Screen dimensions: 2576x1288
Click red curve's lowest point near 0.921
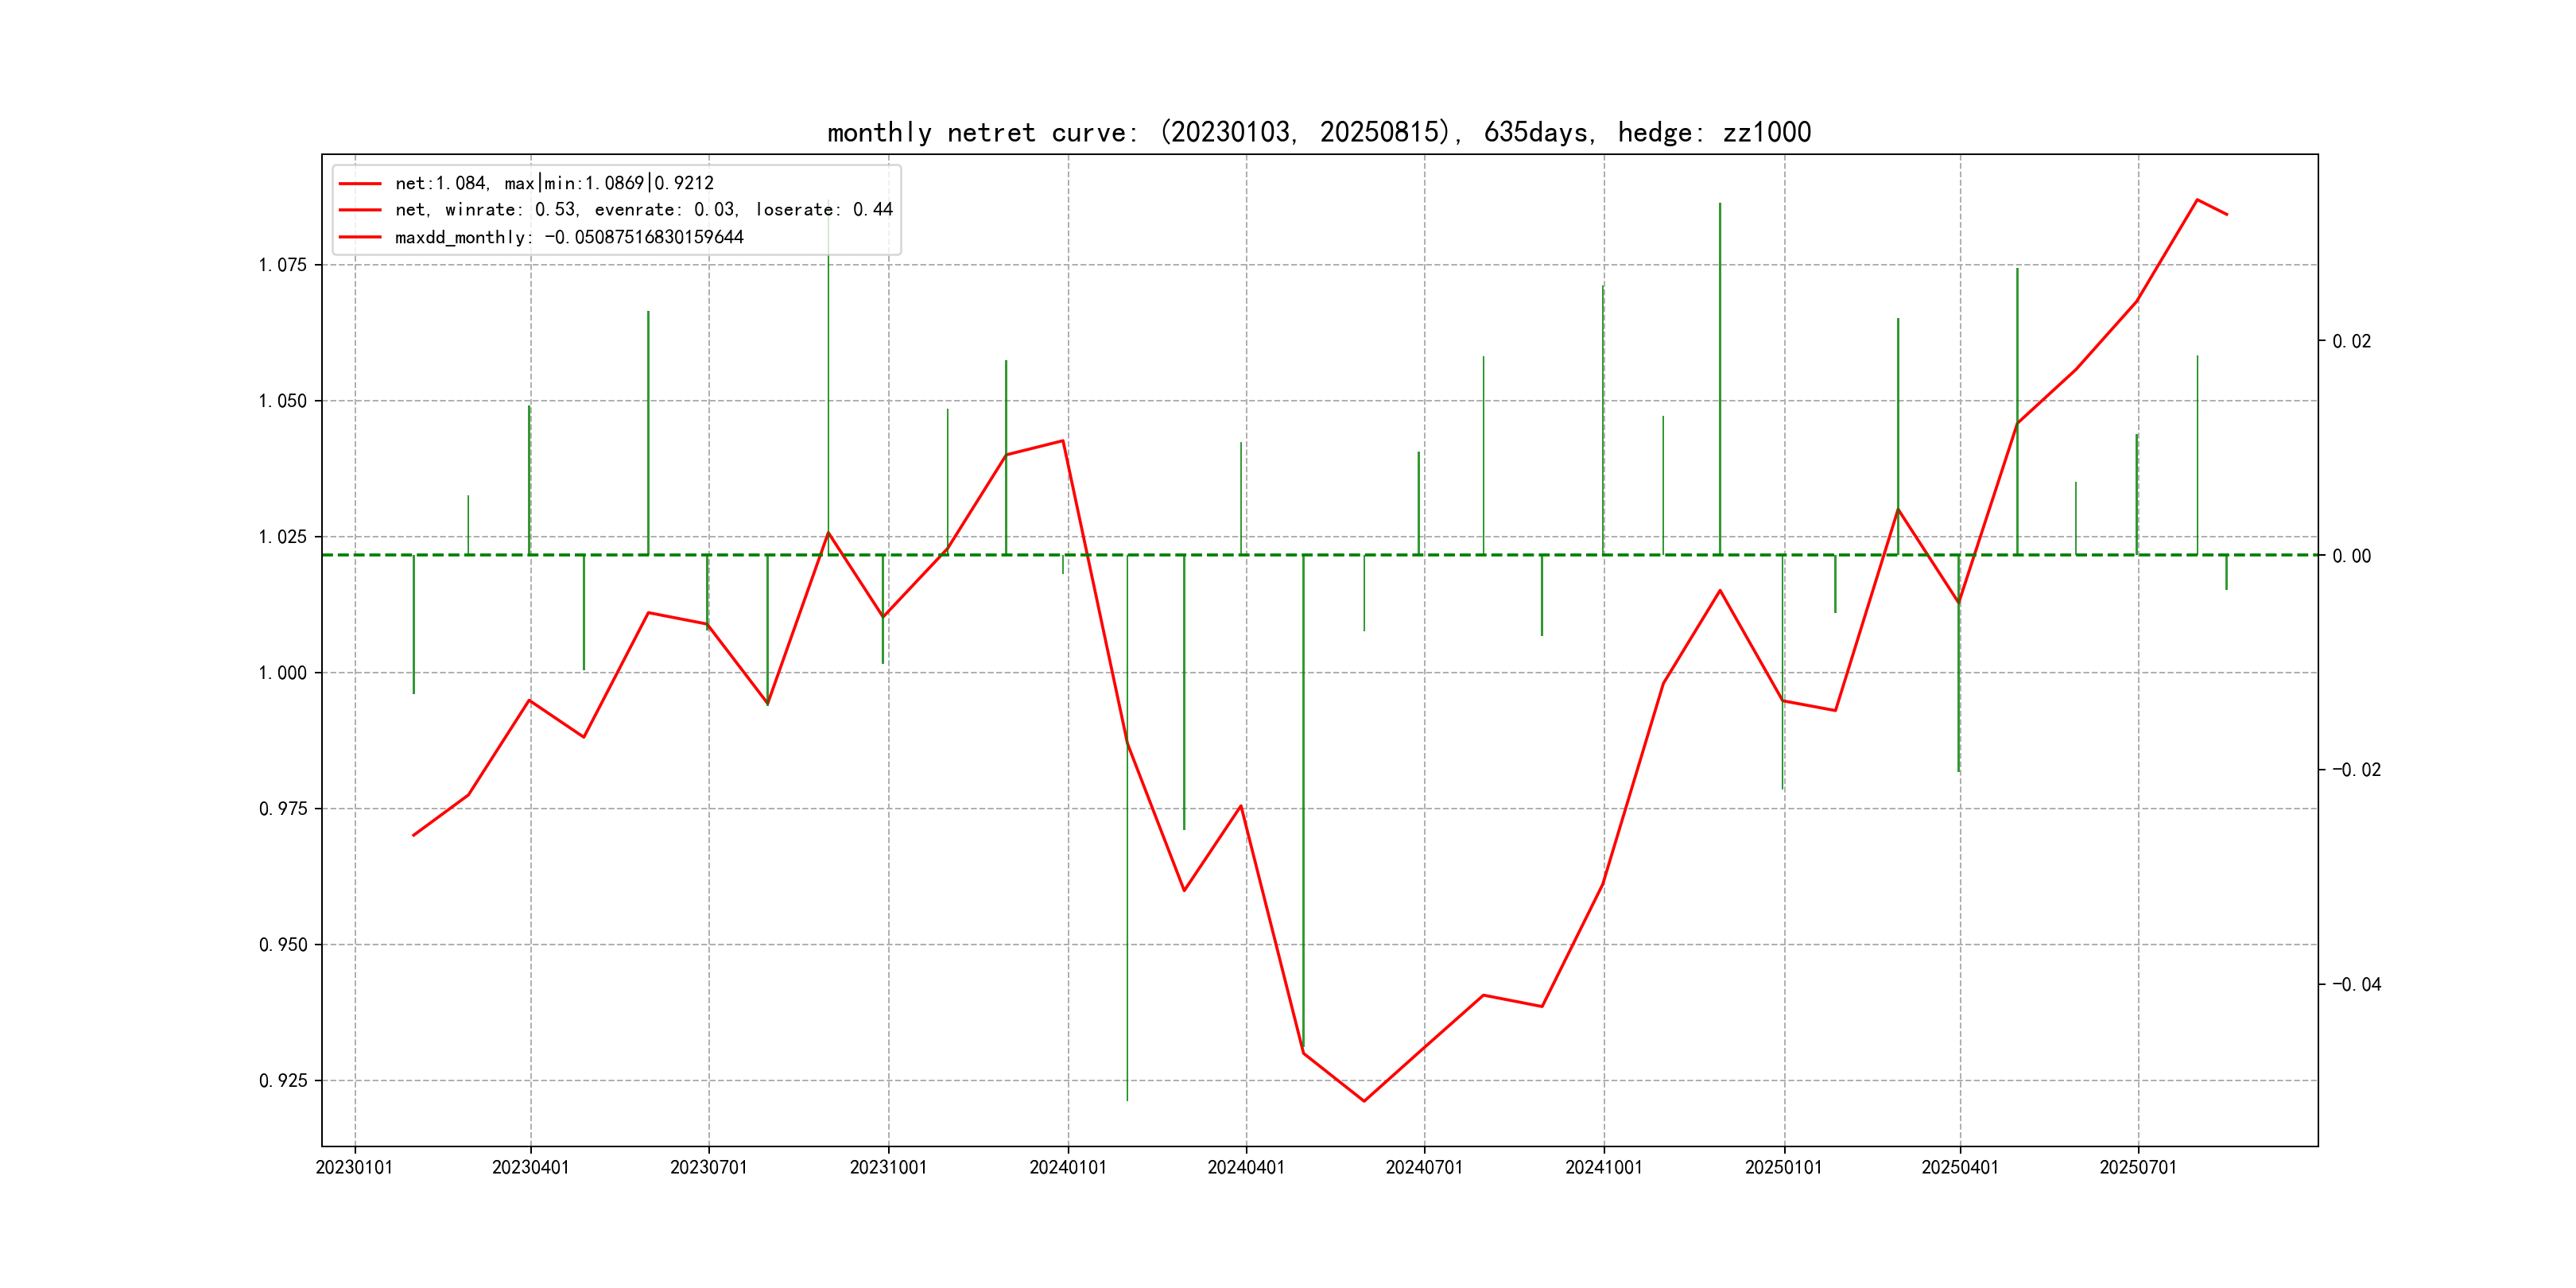1364,1101
